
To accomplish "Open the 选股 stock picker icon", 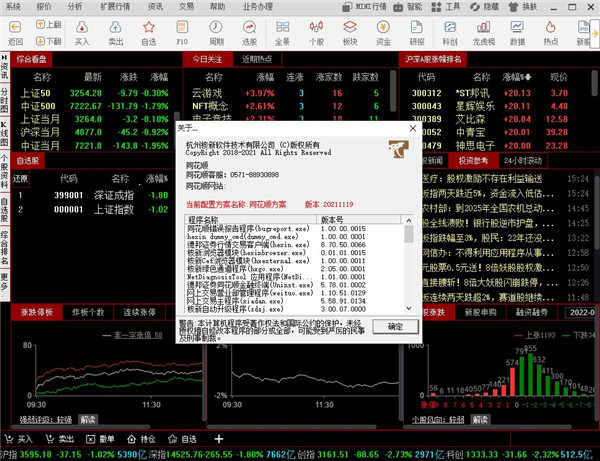I will [249, 27].
